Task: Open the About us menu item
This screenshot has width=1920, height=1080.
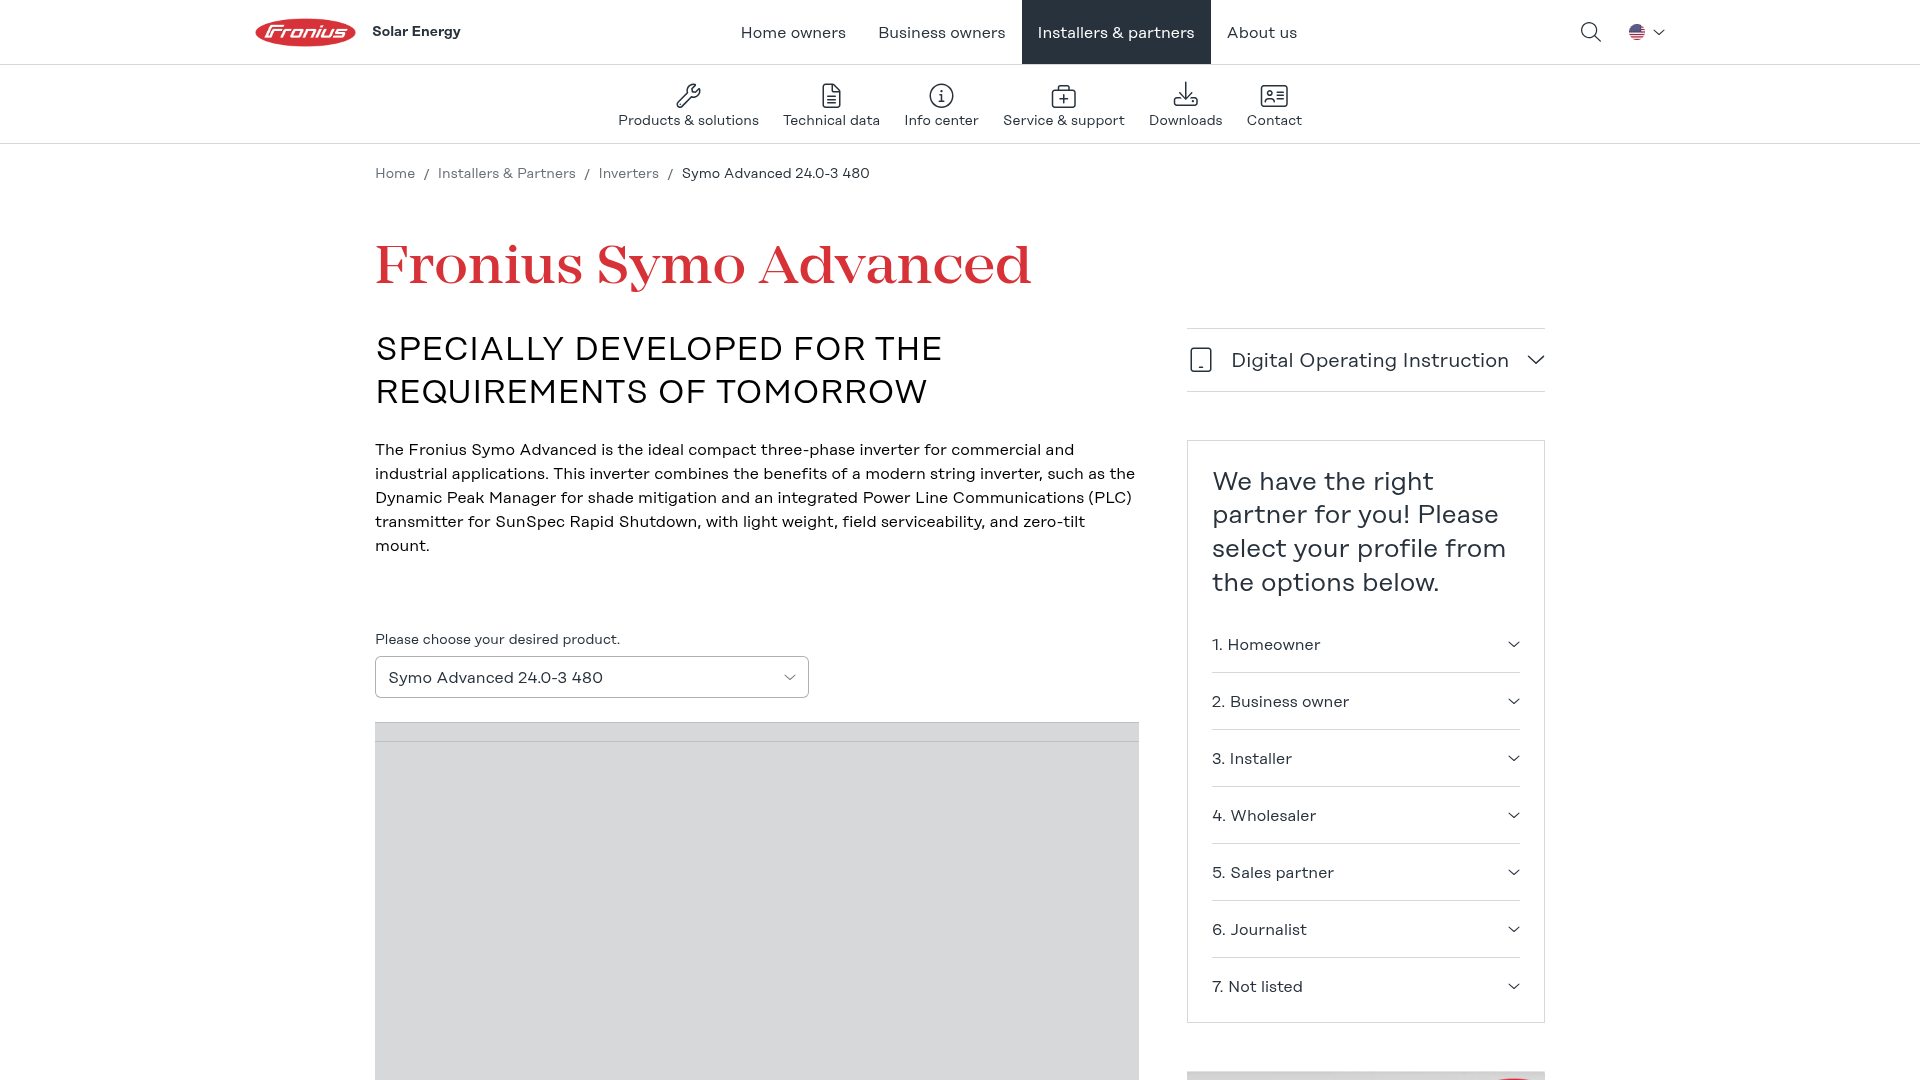Action: pos(1261,32)
